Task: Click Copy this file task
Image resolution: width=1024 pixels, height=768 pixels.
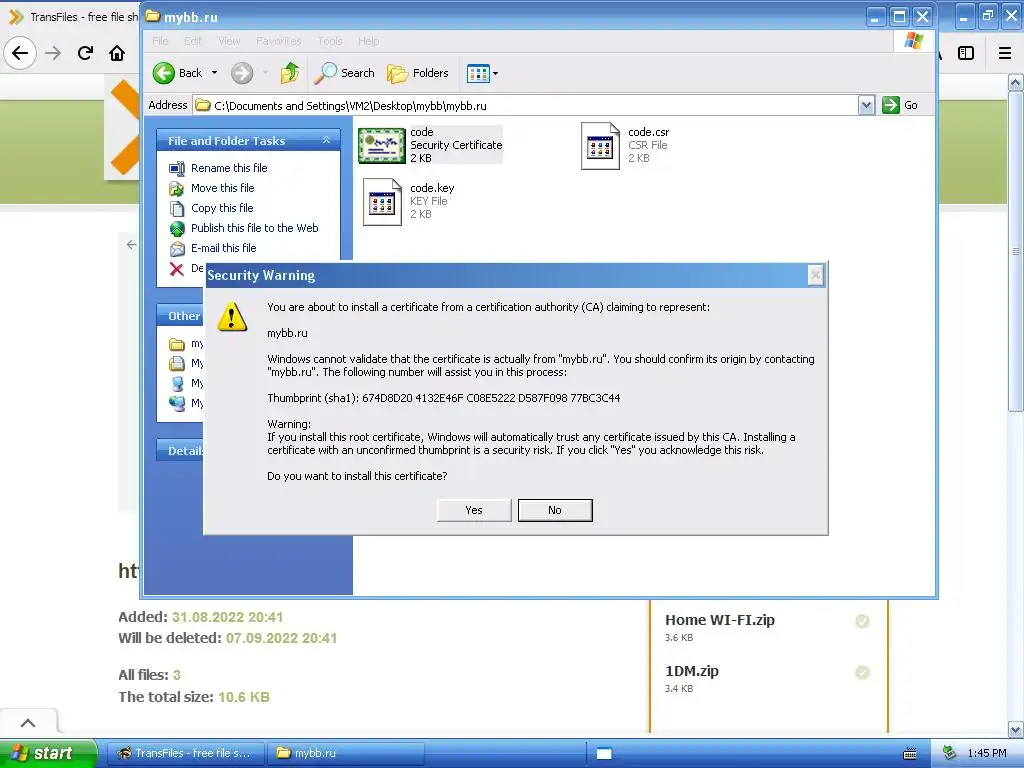Action: click(221, 208)
